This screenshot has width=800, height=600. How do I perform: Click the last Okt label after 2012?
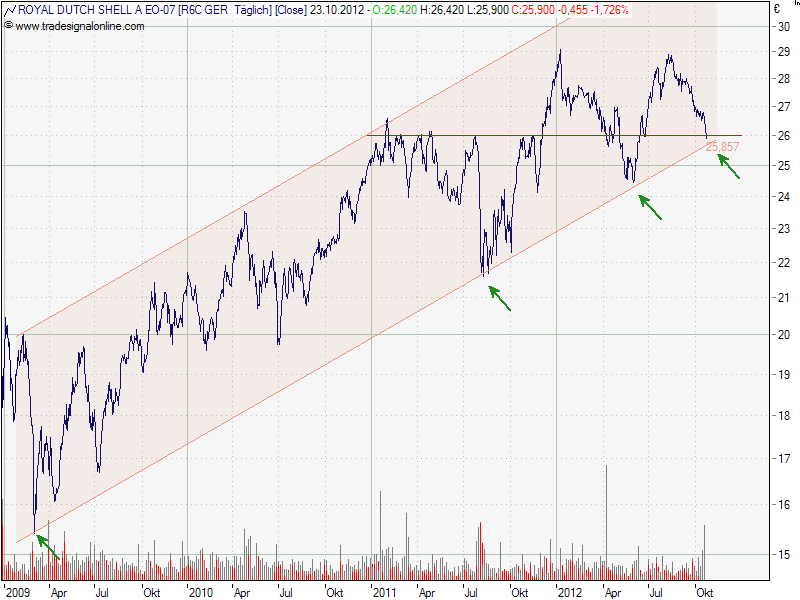pyautogui.click(x=705, y=592)
